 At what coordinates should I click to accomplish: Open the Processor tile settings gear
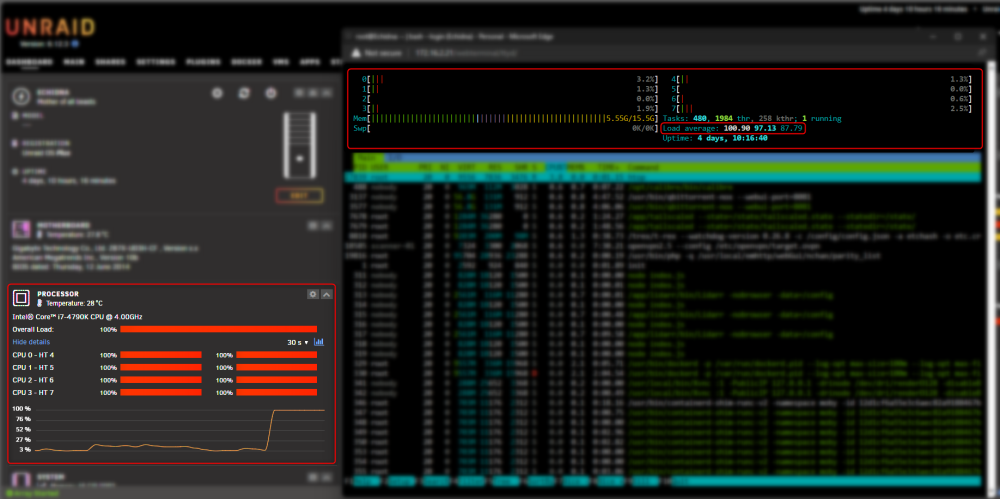click(x=312, y=294)
